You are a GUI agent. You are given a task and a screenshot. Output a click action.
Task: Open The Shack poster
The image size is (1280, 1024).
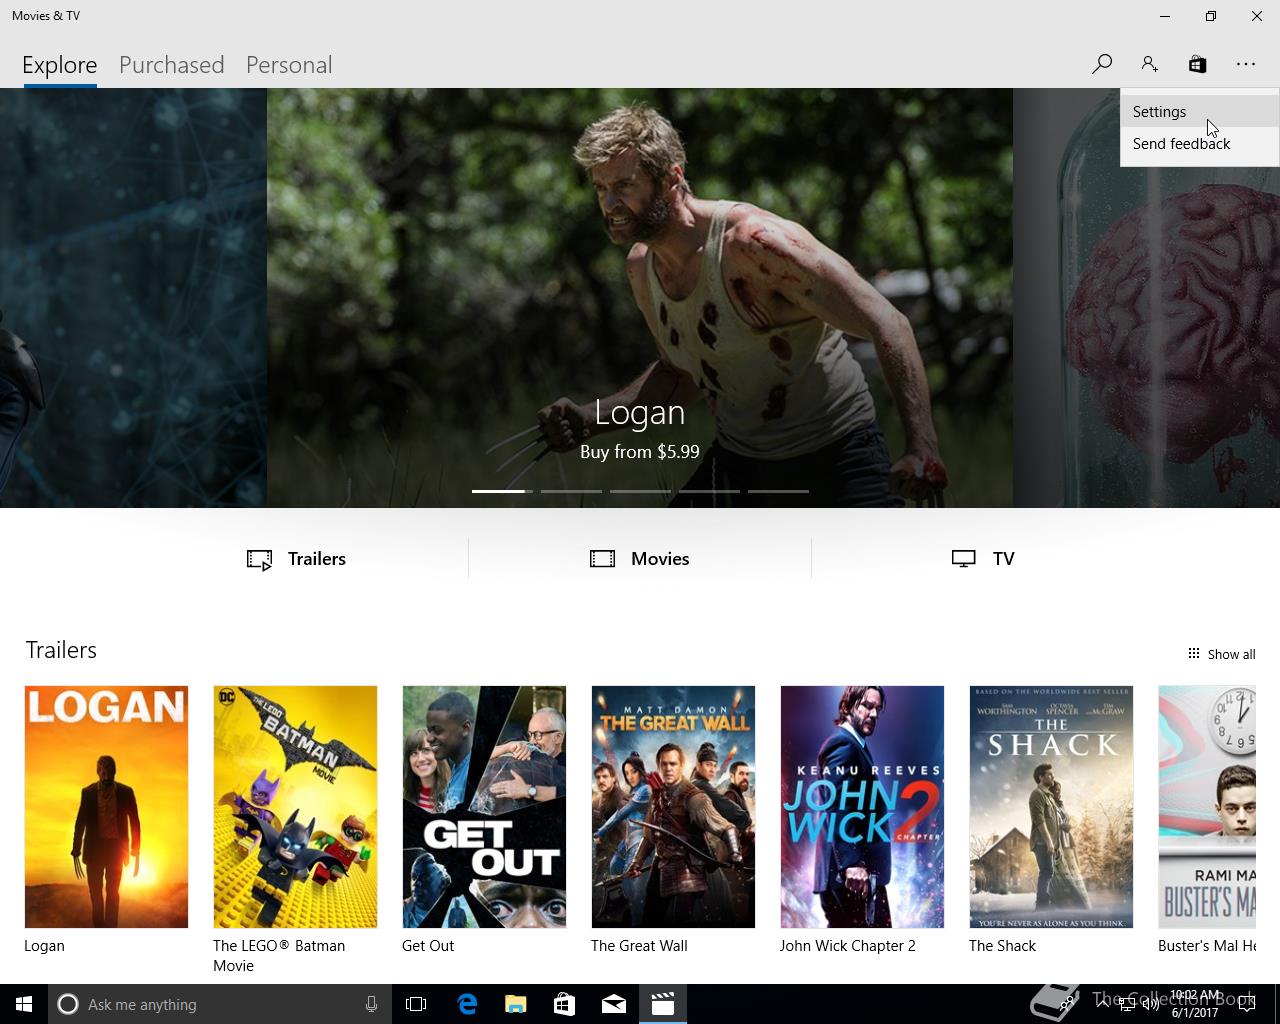point(1051,807)
